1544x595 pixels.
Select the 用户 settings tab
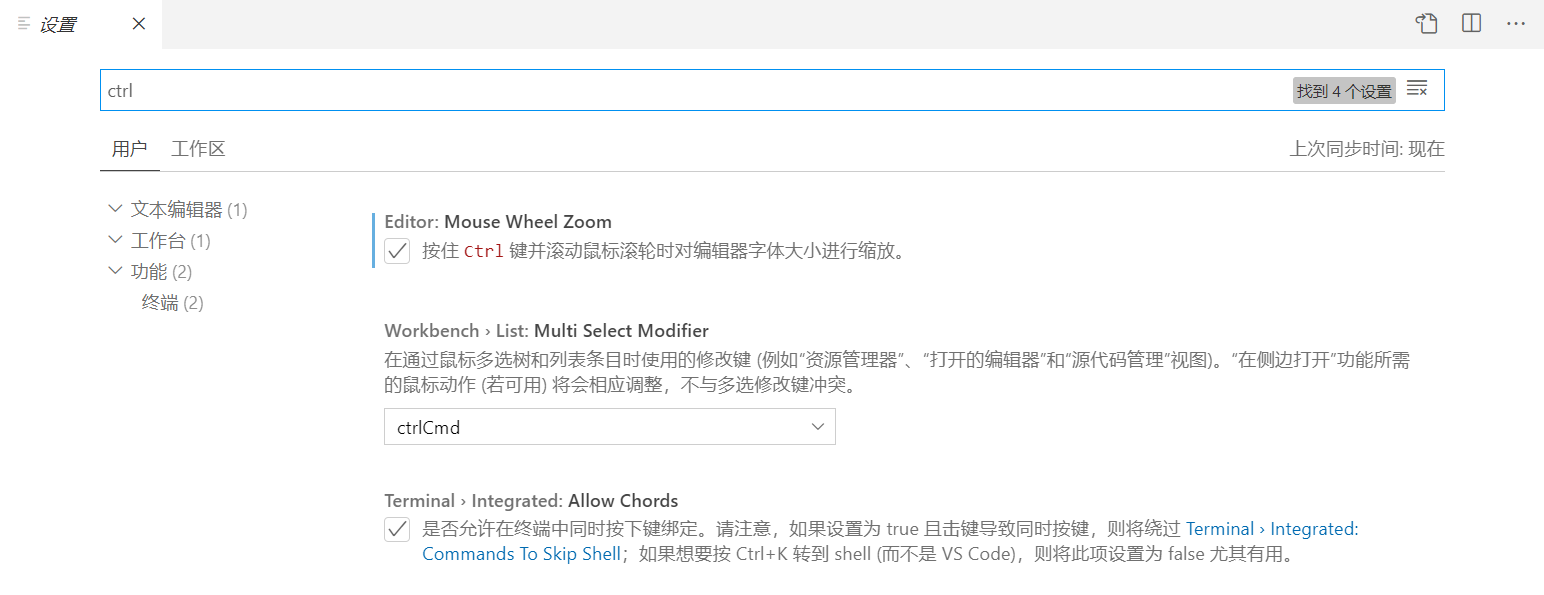[129, 149]
